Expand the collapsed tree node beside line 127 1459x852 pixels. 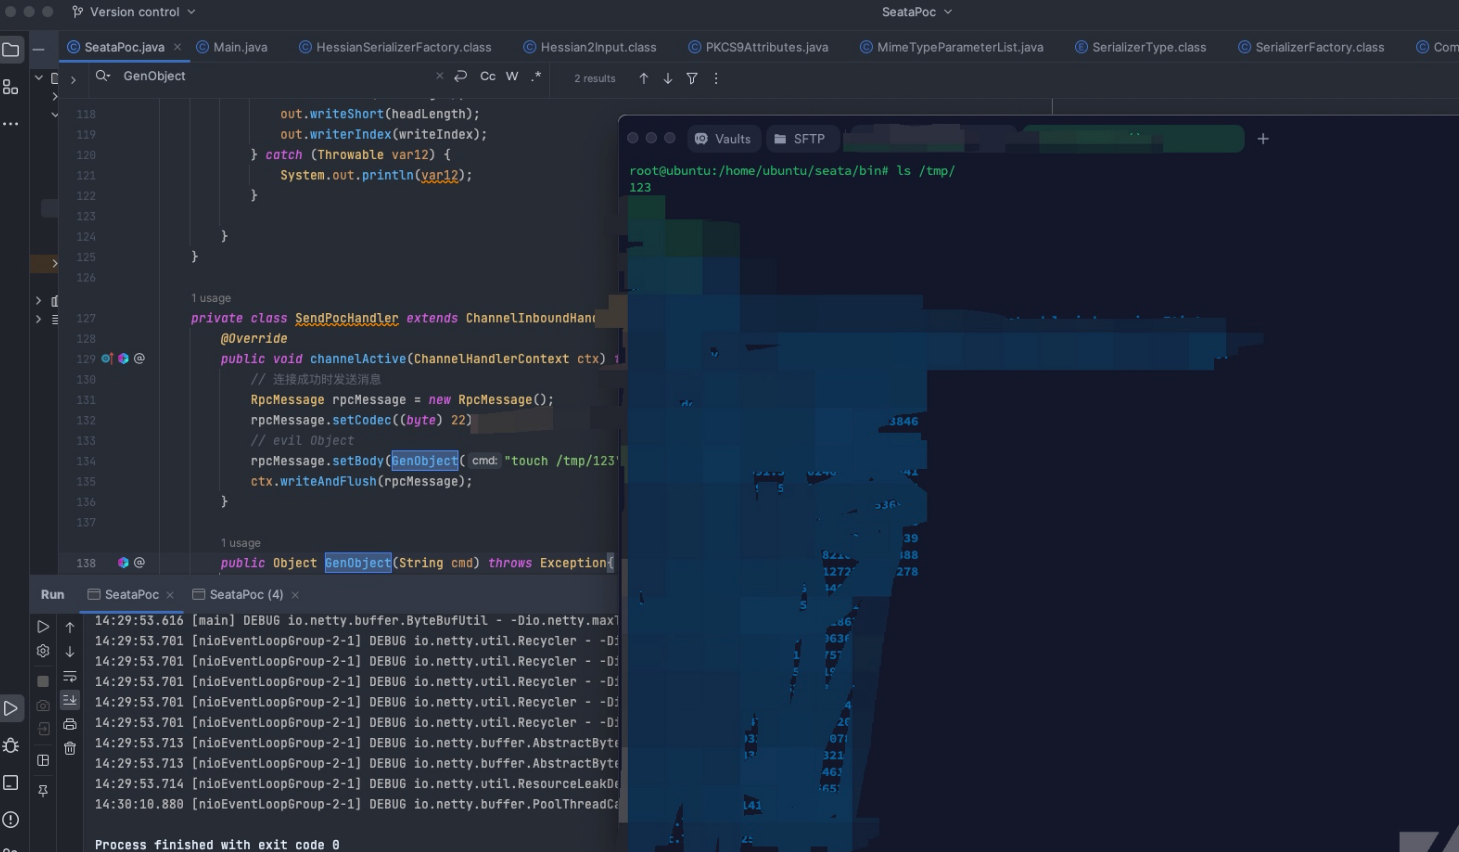point(39,319)
